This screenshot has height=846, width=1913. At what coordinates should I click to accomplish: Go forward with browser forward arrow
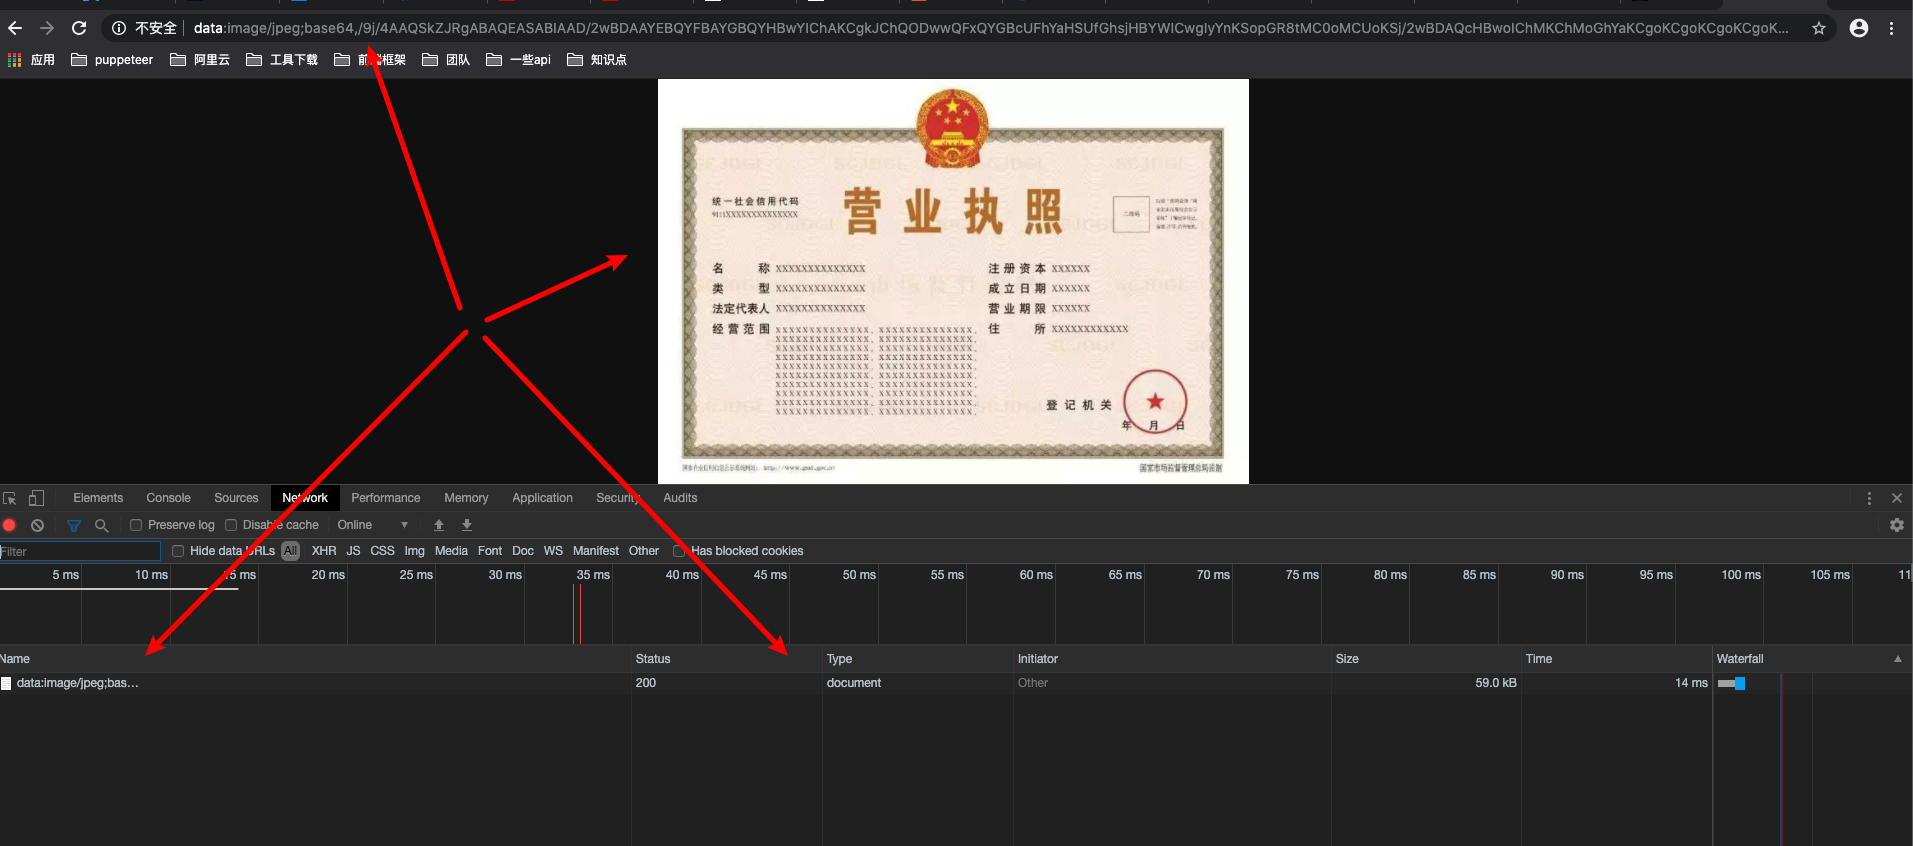pyautogui.click(x=47, y=28)
